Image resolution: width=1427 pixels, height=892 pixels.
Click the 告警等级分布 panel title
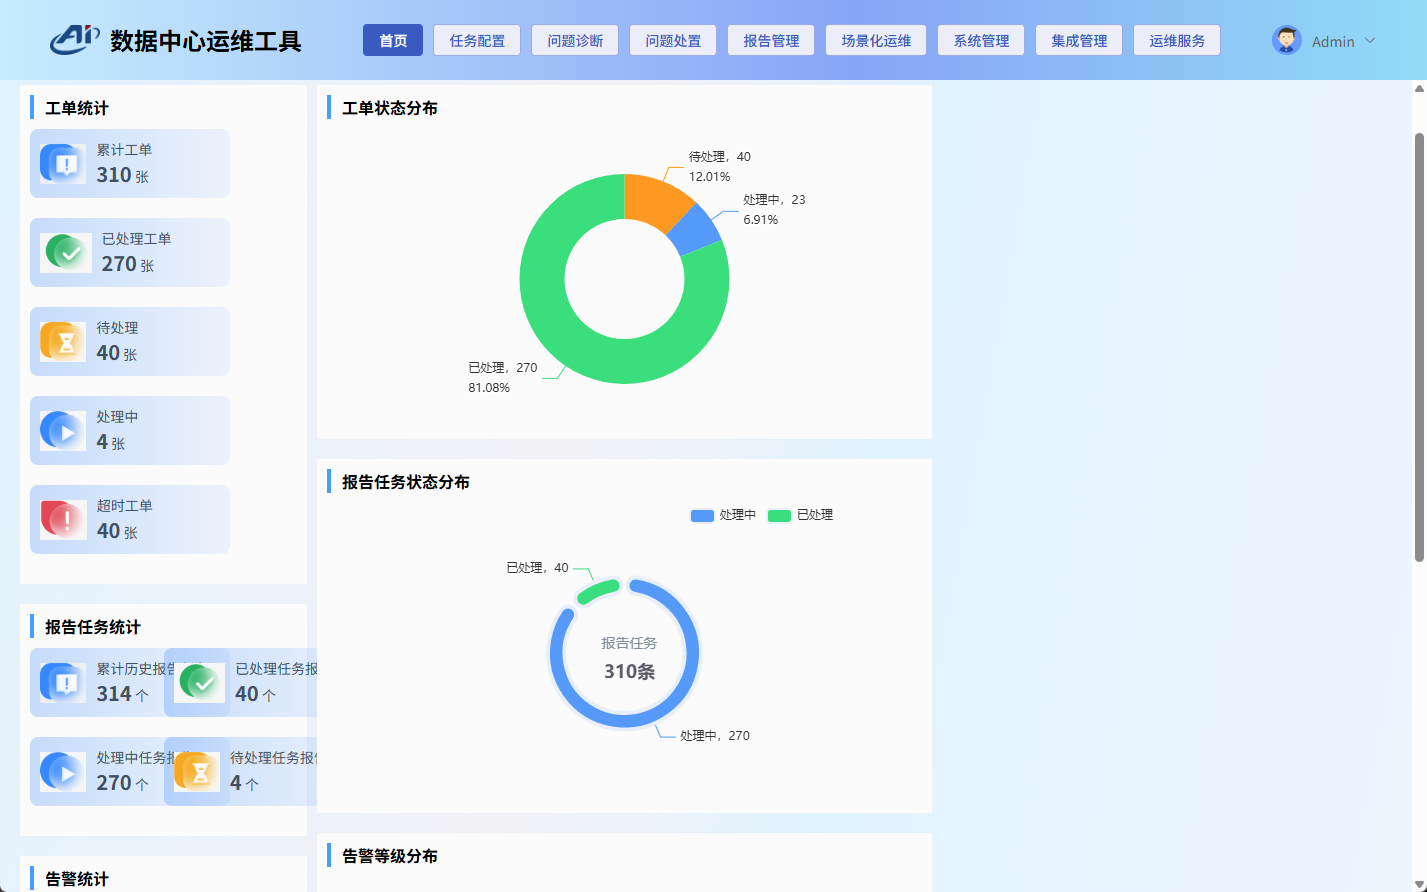pyautogui.click(x=390, y=856)
